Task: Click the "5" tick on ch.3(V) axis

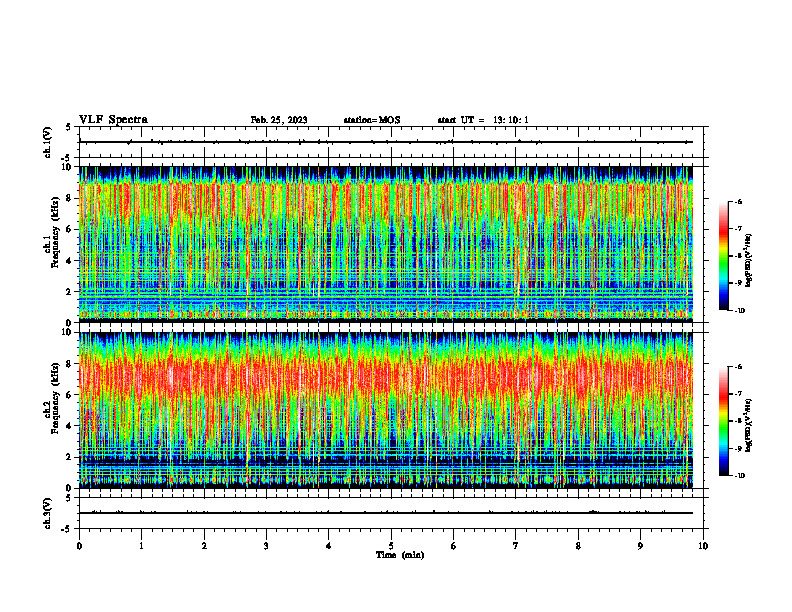Action: pos(68,497)
